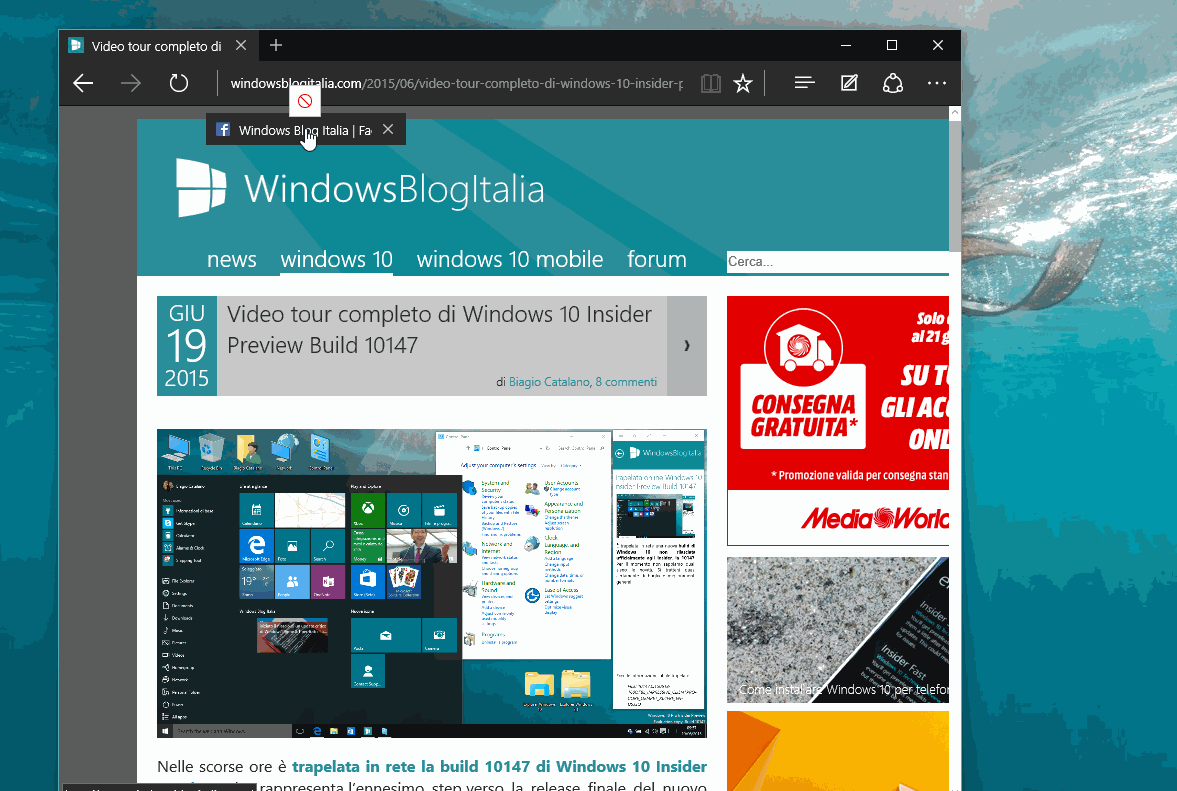Close the Video tour completo tab
The height and width of the screenshot is (791, 1177).
[241, 45]
